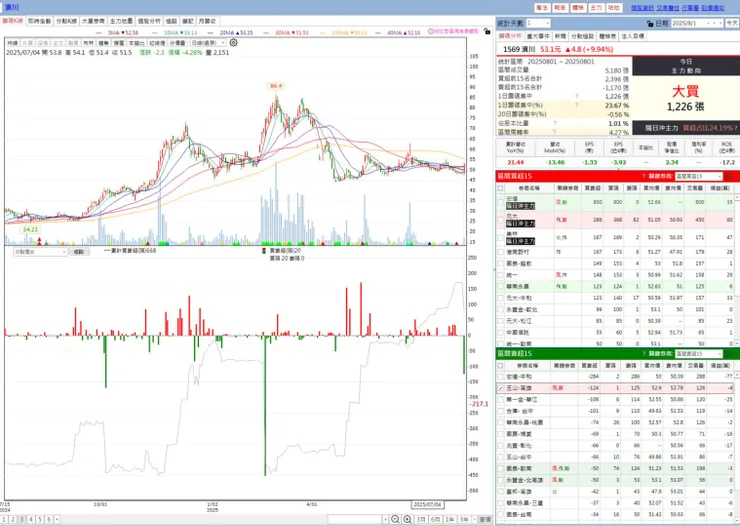Click 個股分析 tab
Image resolution: width=740 pixels, height=526 pixels.
pos(149,21)
